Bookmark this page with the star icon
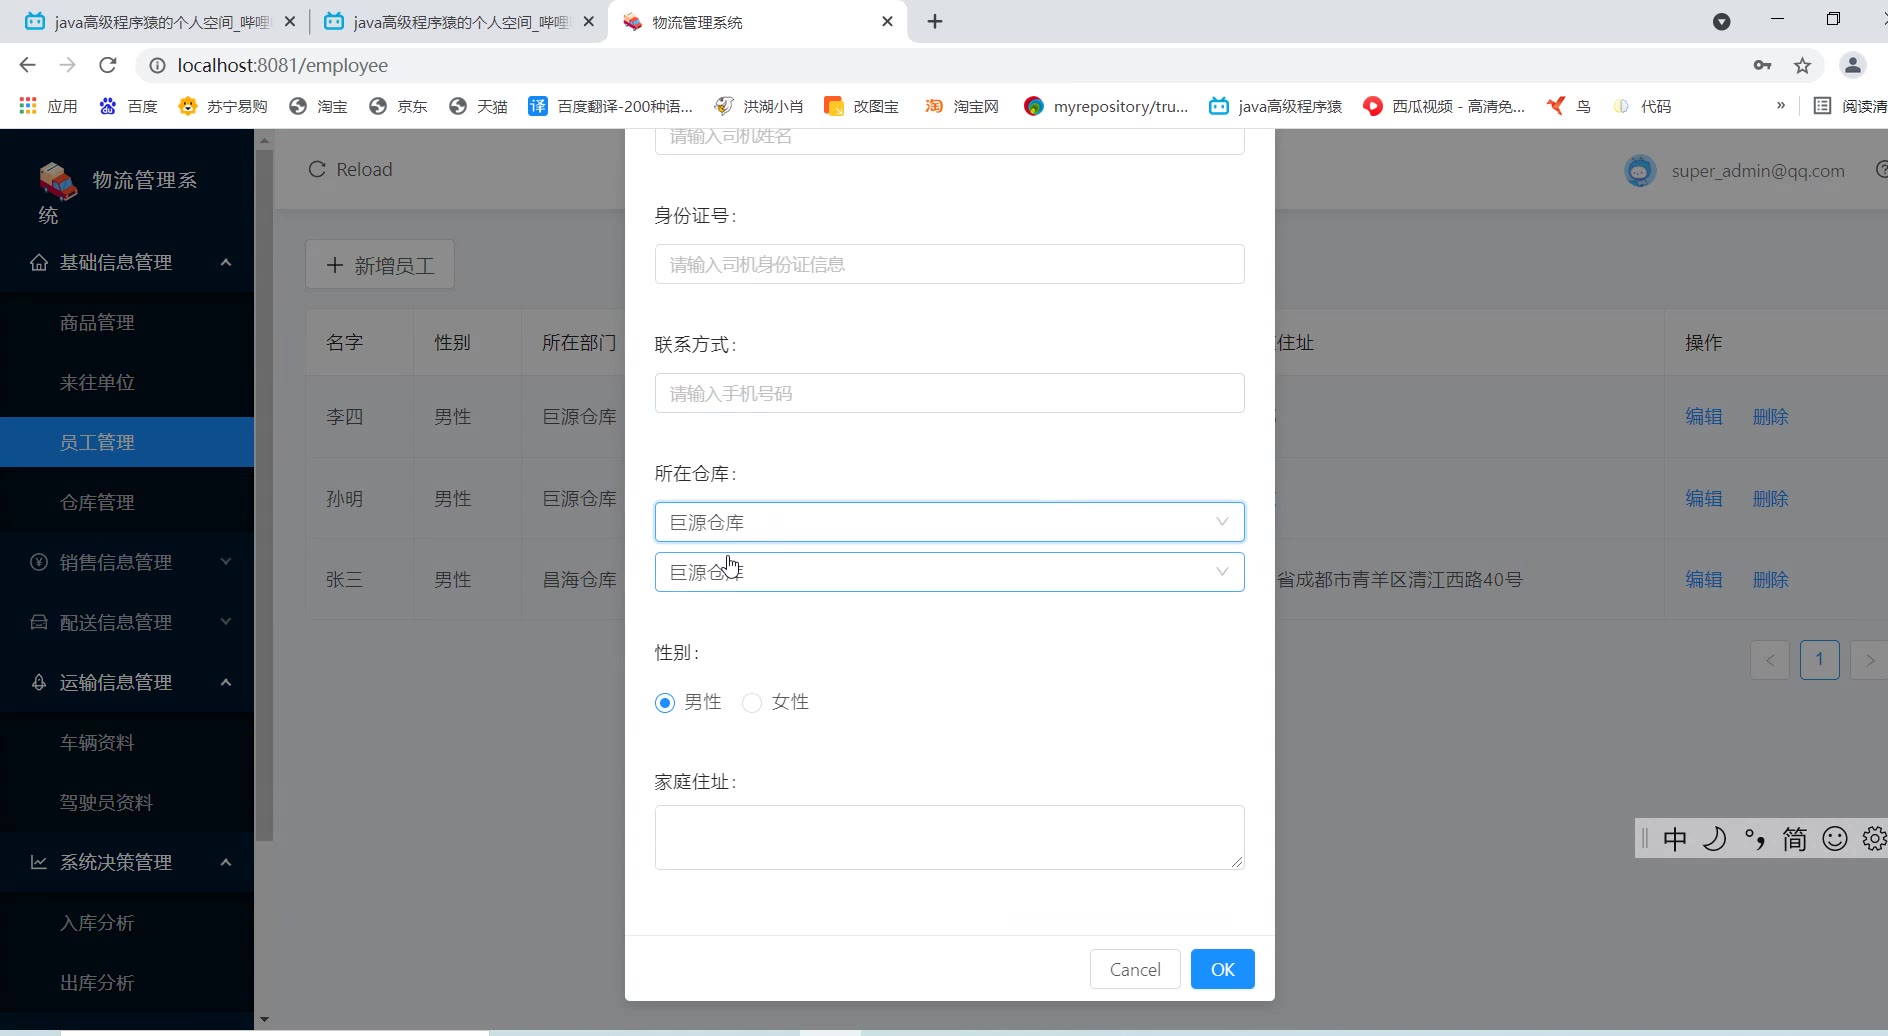 [1802, 65]
